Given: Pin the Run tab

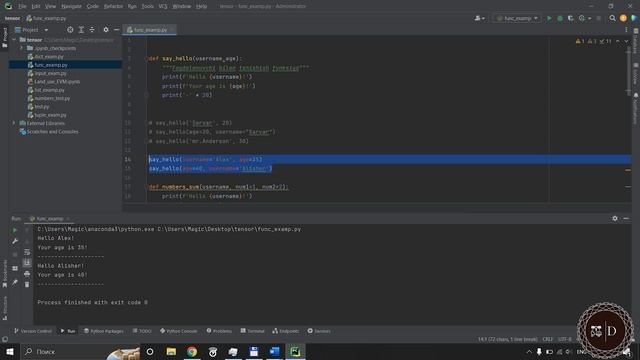Looking at the screenshot, I should [x=15, y=282].
